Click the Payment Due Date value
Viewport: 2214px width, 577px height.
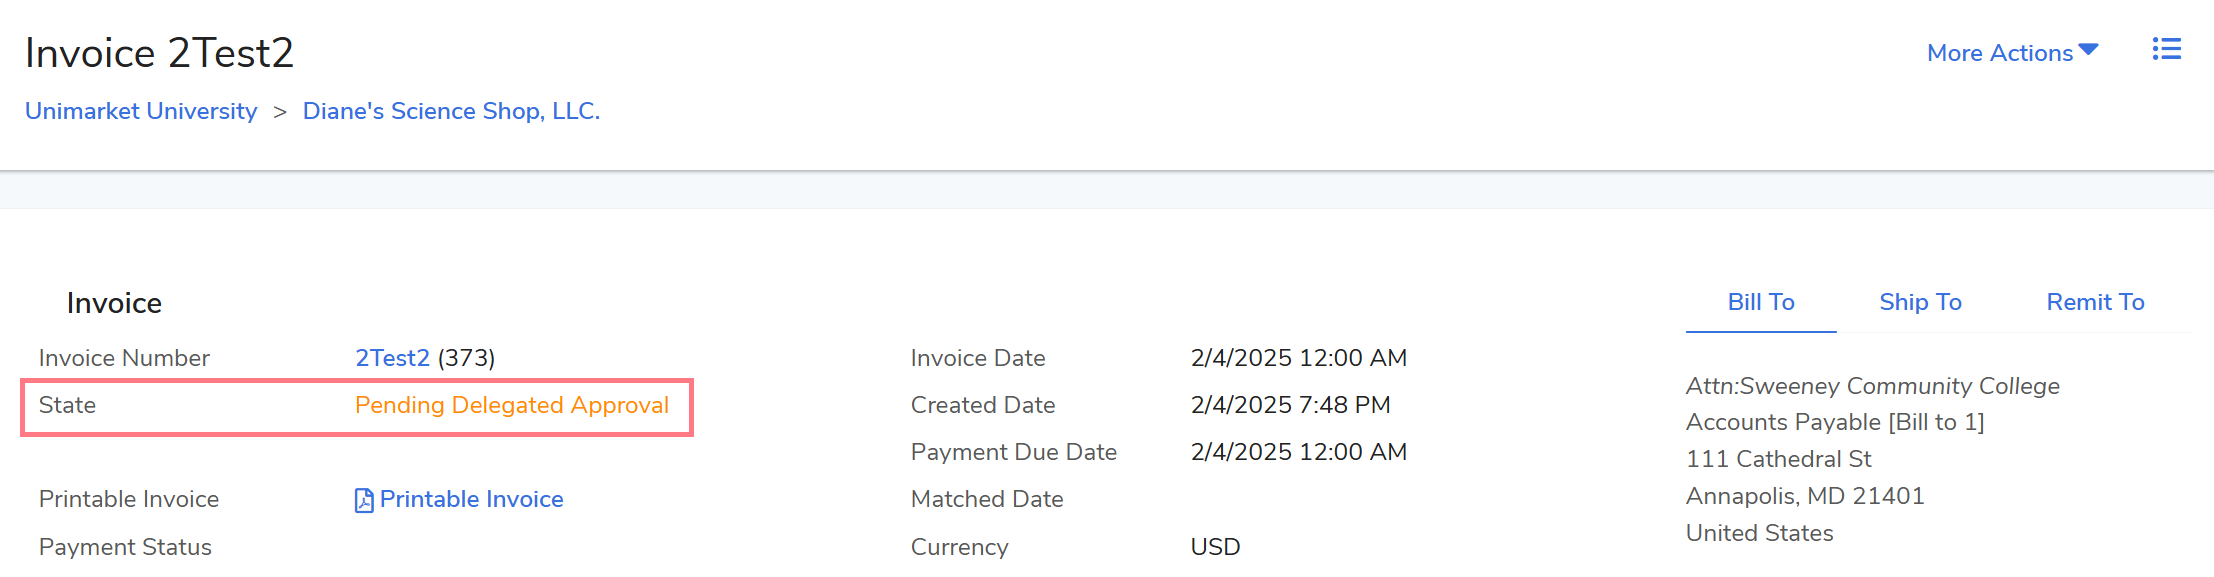[1298, 452]
